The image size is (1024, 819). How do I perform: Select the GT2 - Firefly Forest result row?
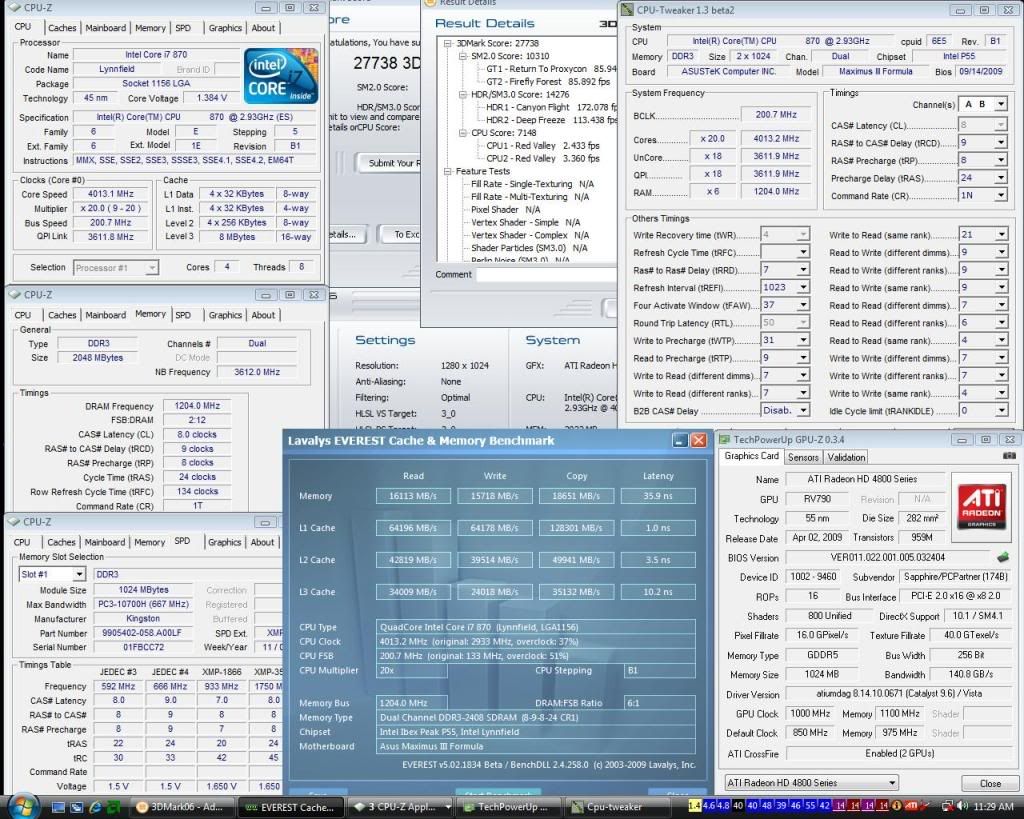(548, 82)
